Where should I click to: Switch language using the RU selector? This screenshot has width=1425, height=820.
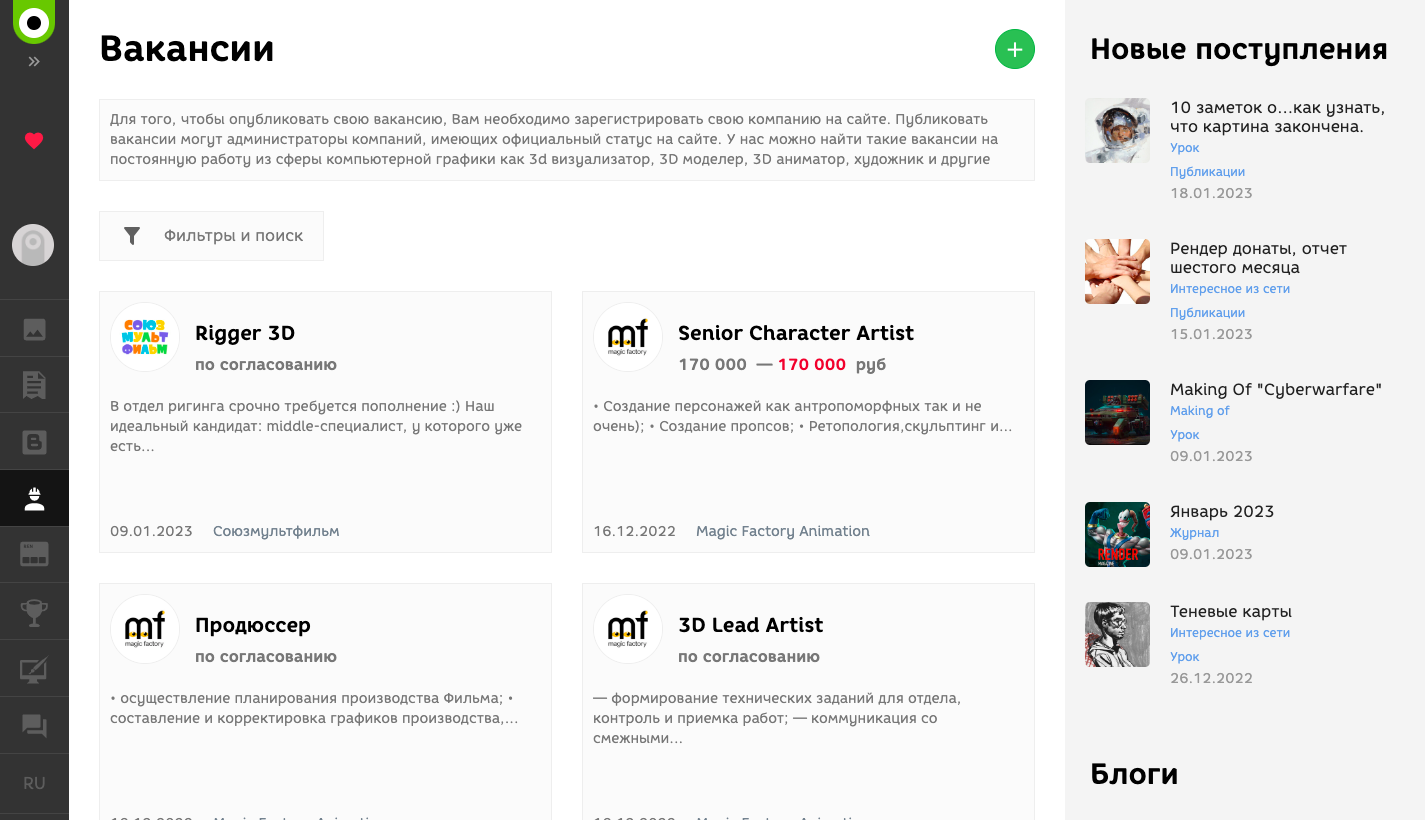[x=34, y=783]
